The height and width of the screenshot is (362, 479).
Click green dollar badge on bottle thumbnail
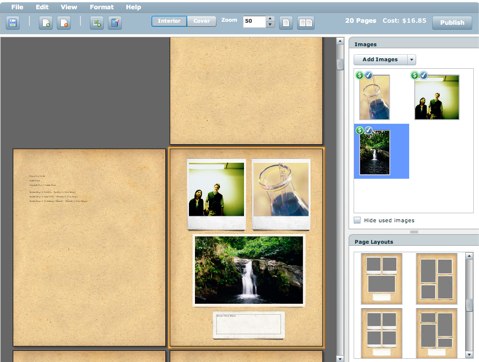[359, 75]
